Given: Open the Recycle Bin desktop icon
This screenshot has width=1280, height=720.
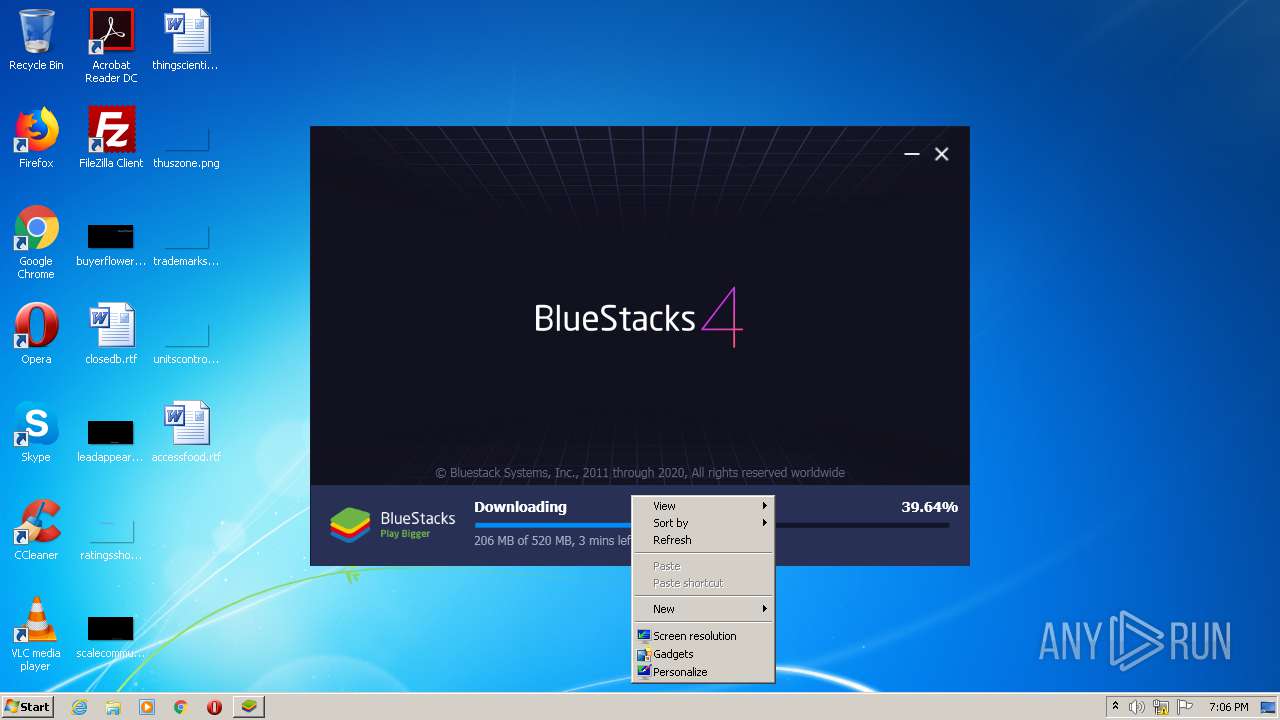Looking at the screenshot, I should click(36, 40).
